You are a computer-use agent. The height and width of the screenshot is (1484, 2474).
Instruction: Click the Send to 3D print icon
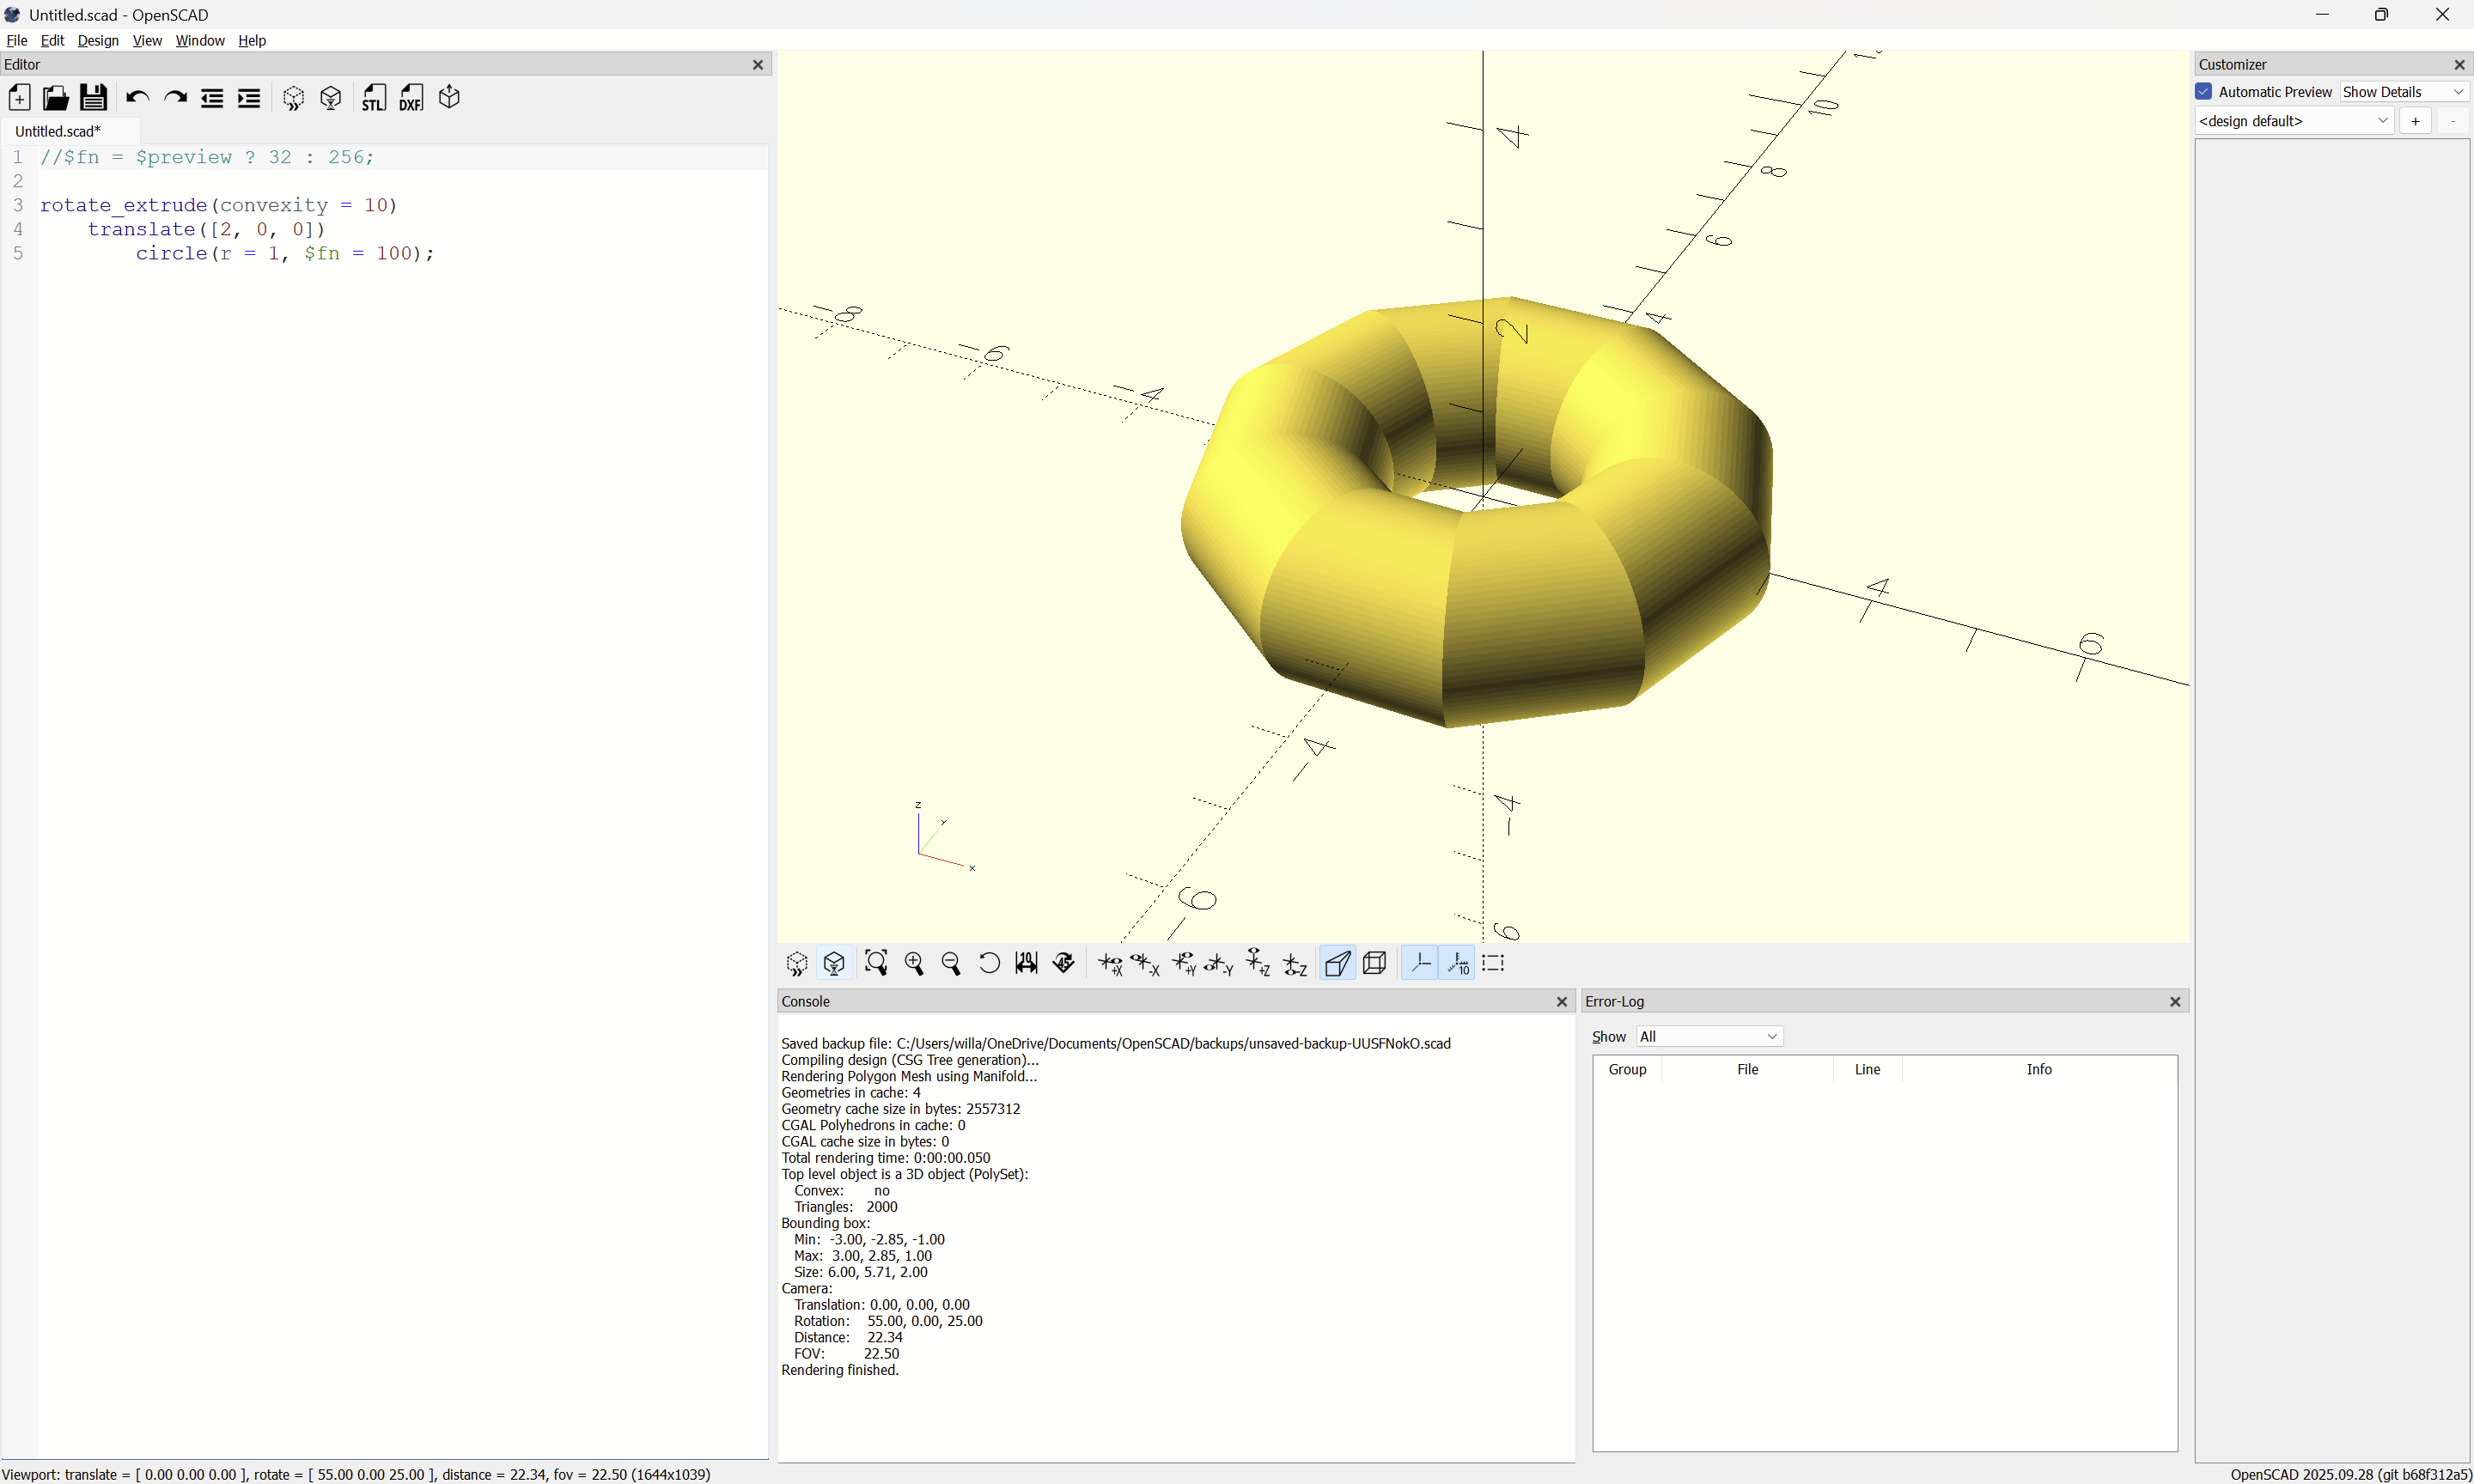click(x=449, y=98)
